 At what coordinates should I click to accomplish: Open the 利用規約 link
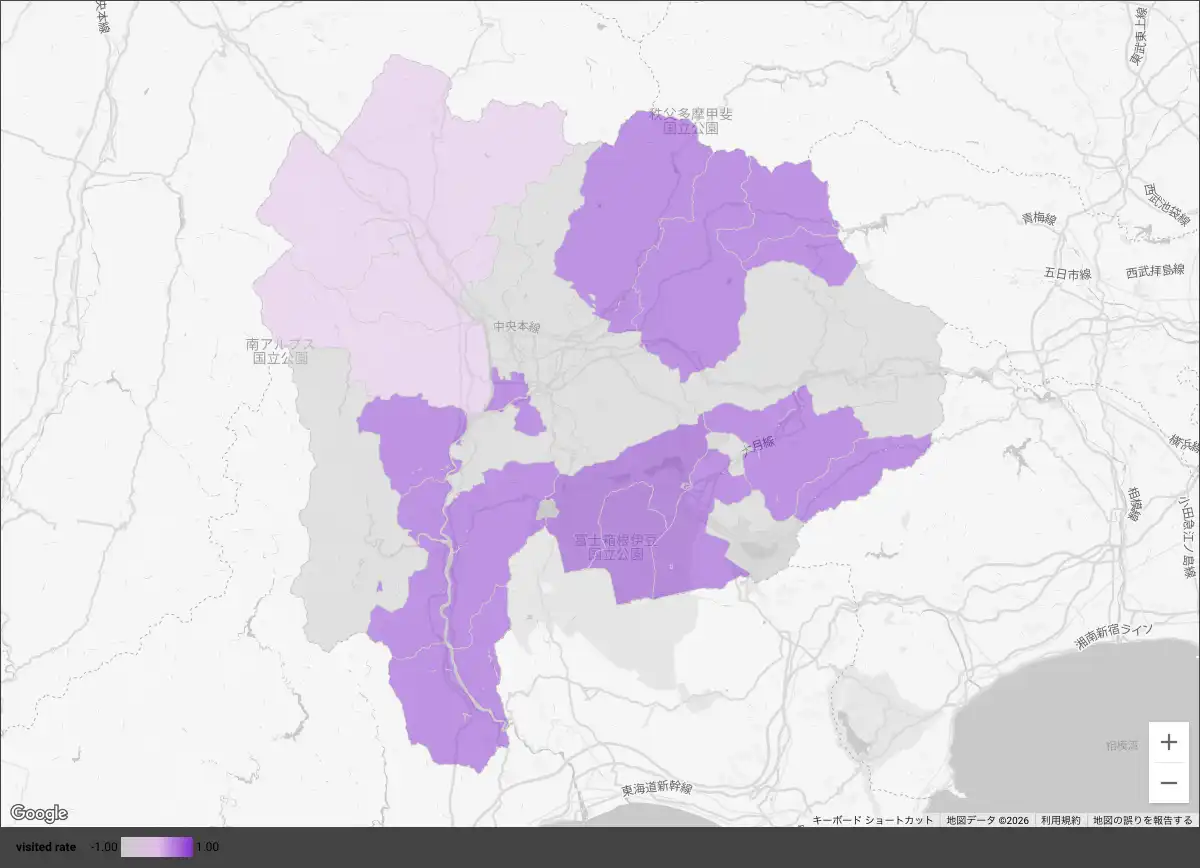click(x=1061, y=820)
